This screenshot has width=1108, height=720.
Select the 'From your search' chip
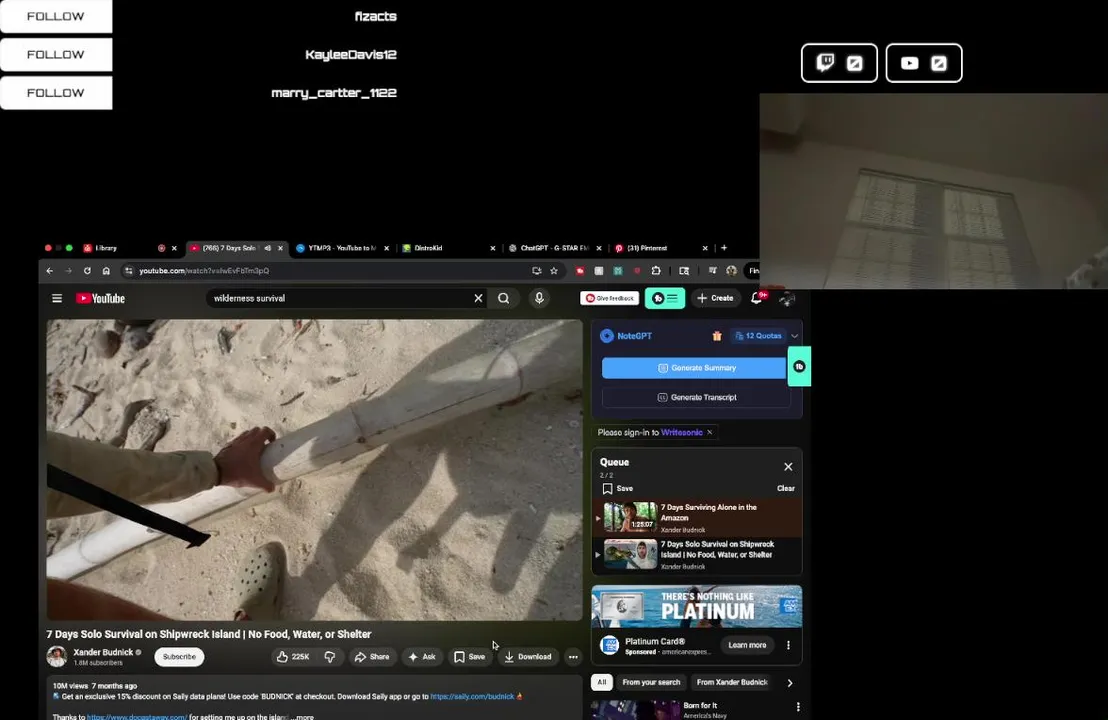click(x=651, y=683)
